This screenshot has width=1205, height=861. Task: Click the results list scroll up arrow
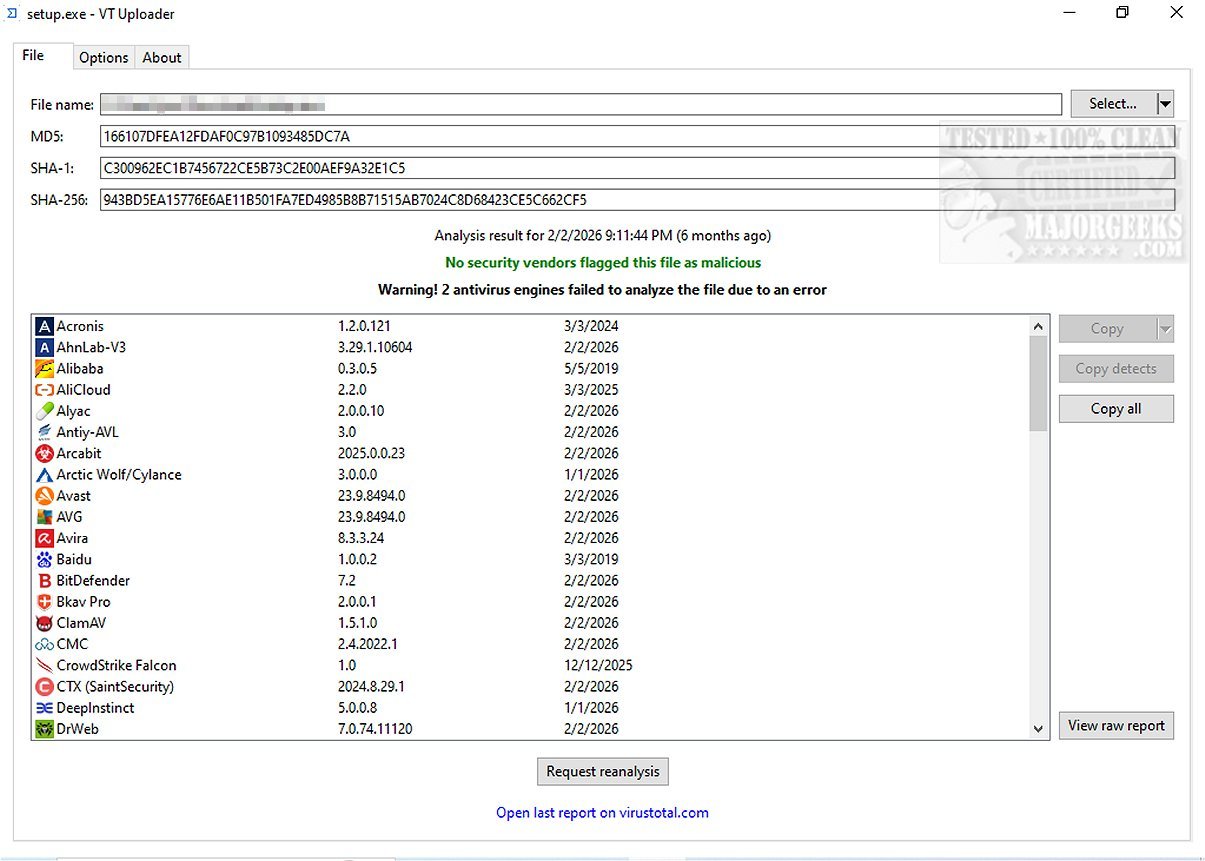point(1039,326)
